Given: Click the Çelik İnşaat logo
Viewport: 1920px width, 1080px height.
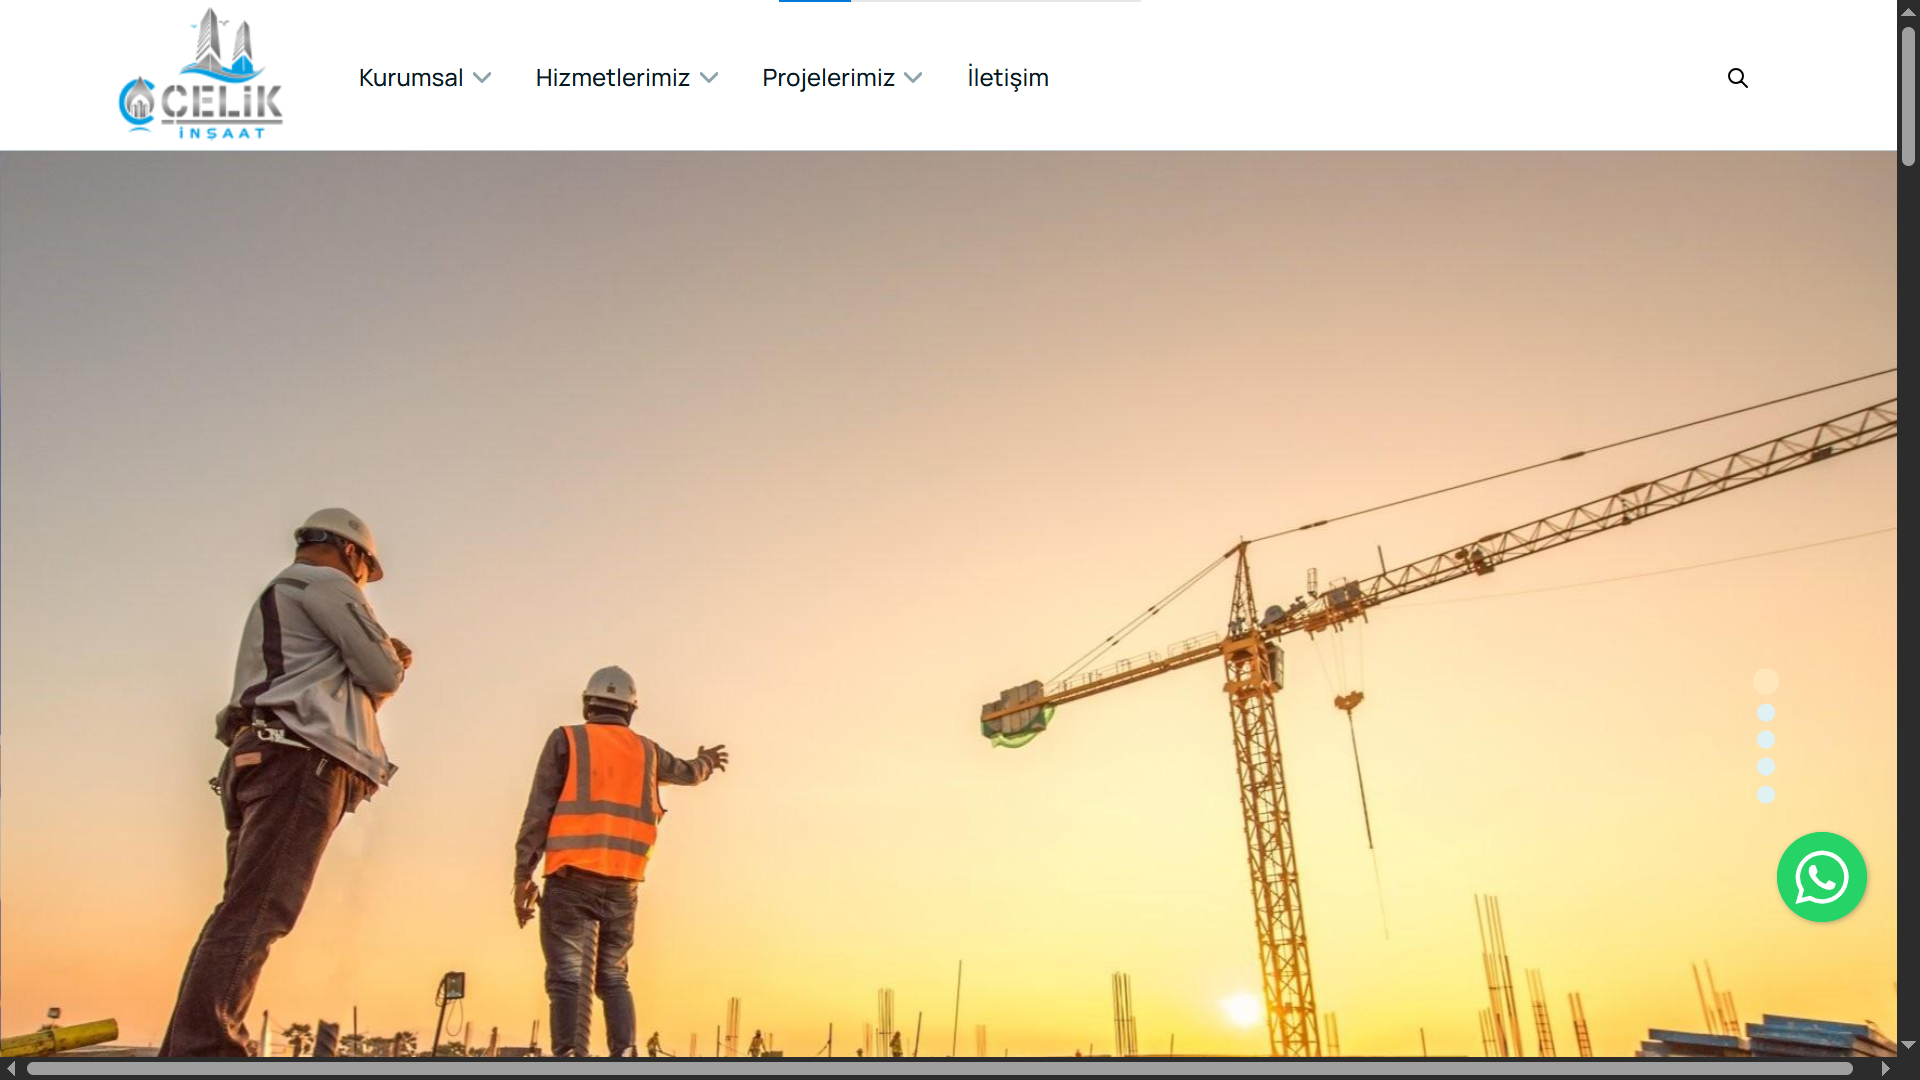Looking at the screenshot, I should tap(200, 75).
